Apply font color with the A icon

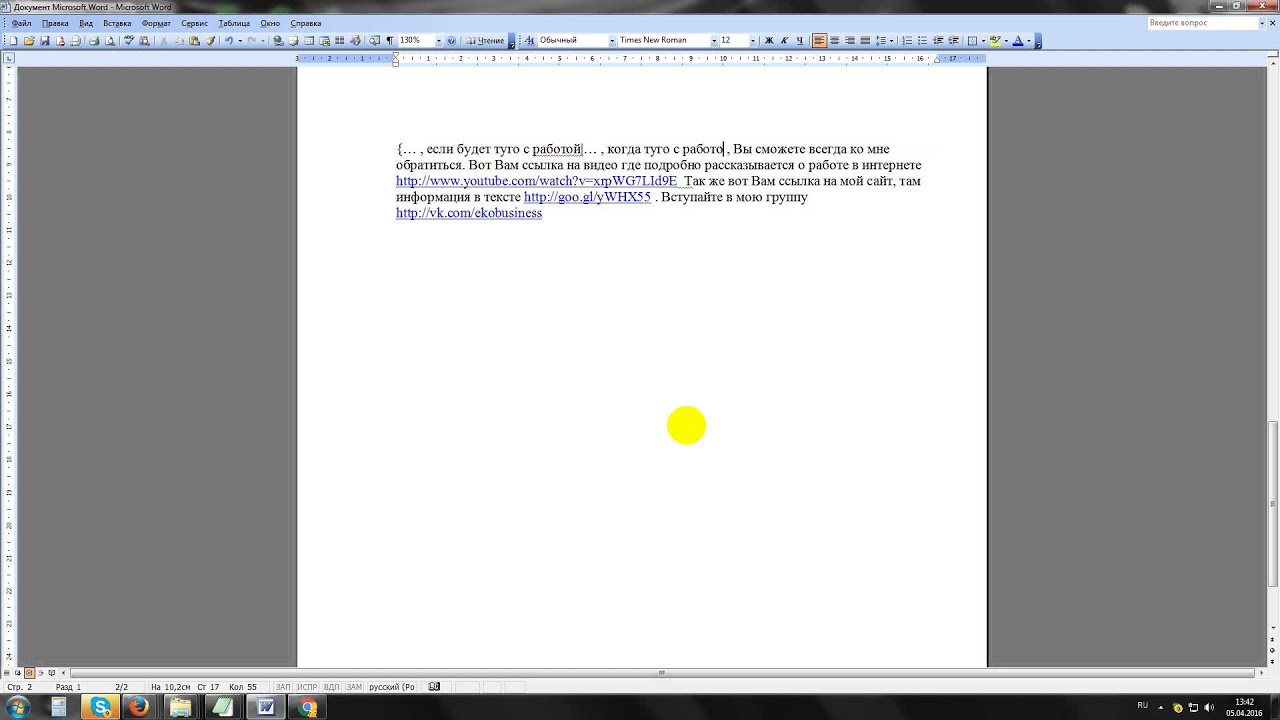1018,41
